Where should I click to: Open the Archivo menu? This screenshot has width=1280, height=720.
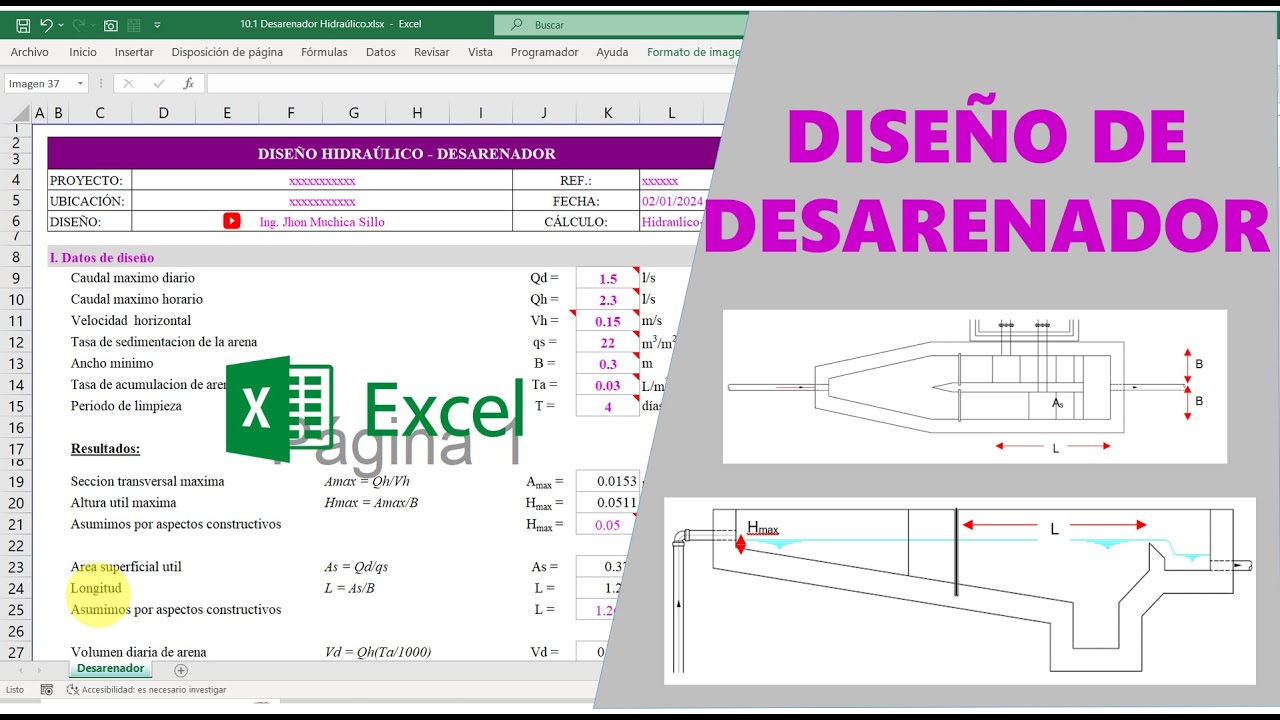point(30,52)
